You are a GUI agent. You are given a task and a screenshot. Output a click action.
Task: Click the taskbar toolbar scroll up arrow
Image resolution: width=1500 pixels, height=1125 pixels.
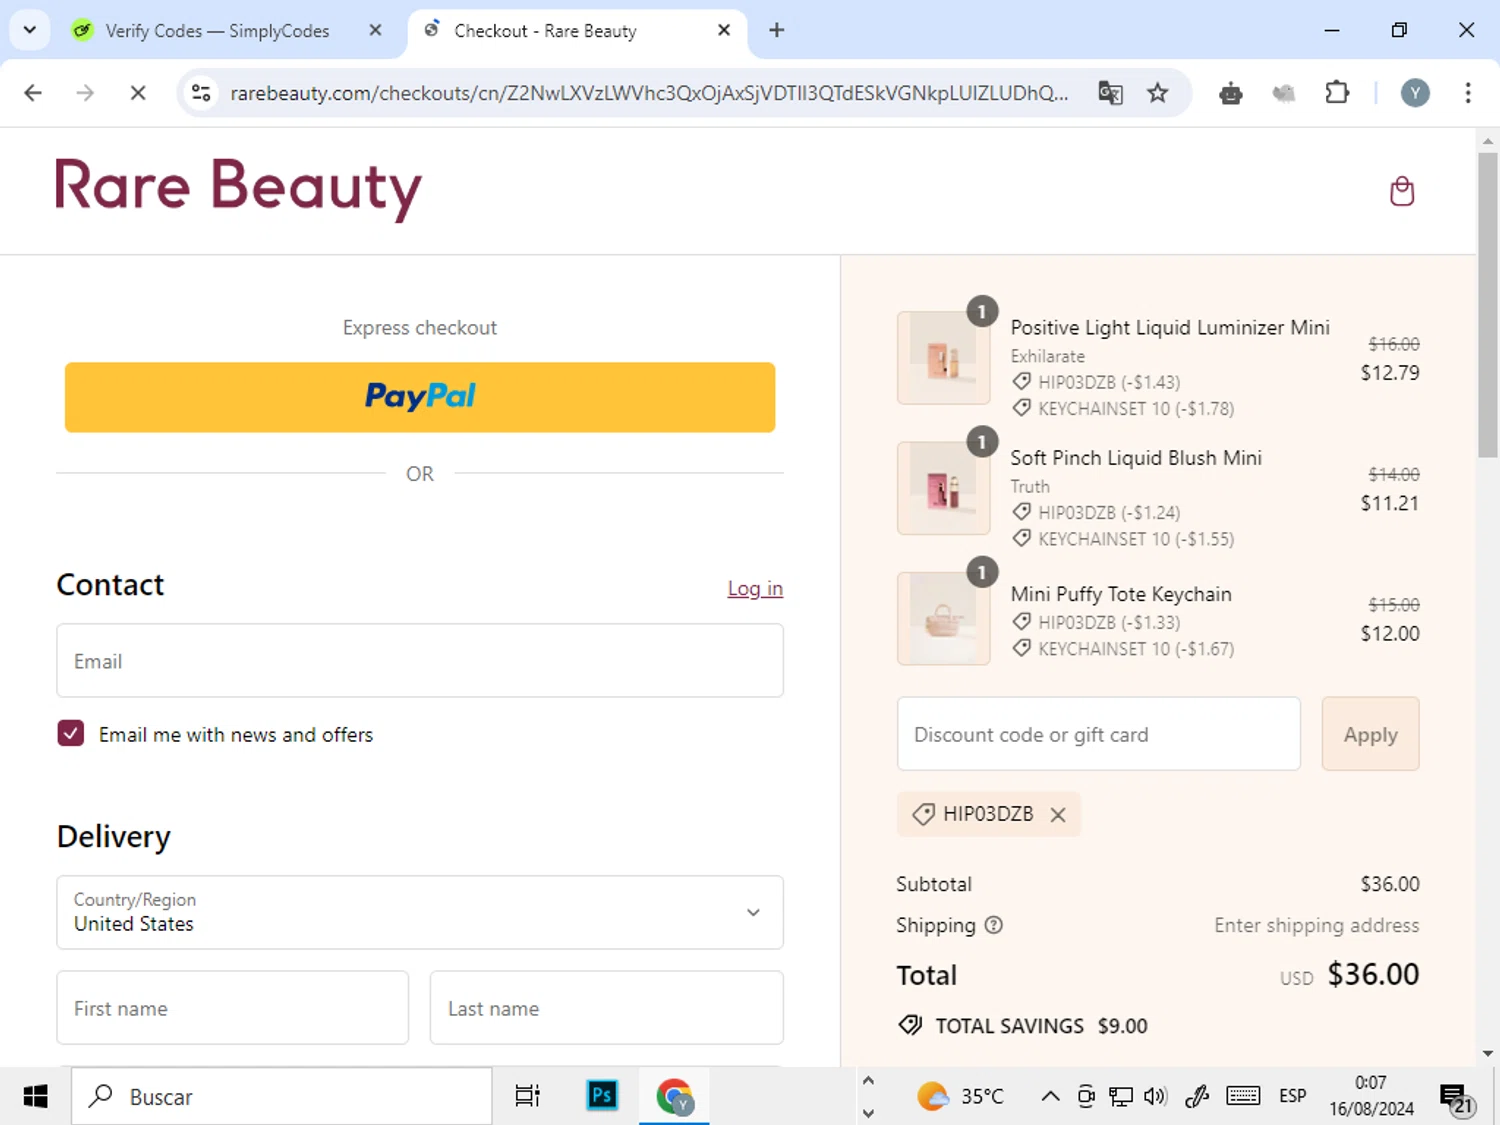[x=868, y=1081]
